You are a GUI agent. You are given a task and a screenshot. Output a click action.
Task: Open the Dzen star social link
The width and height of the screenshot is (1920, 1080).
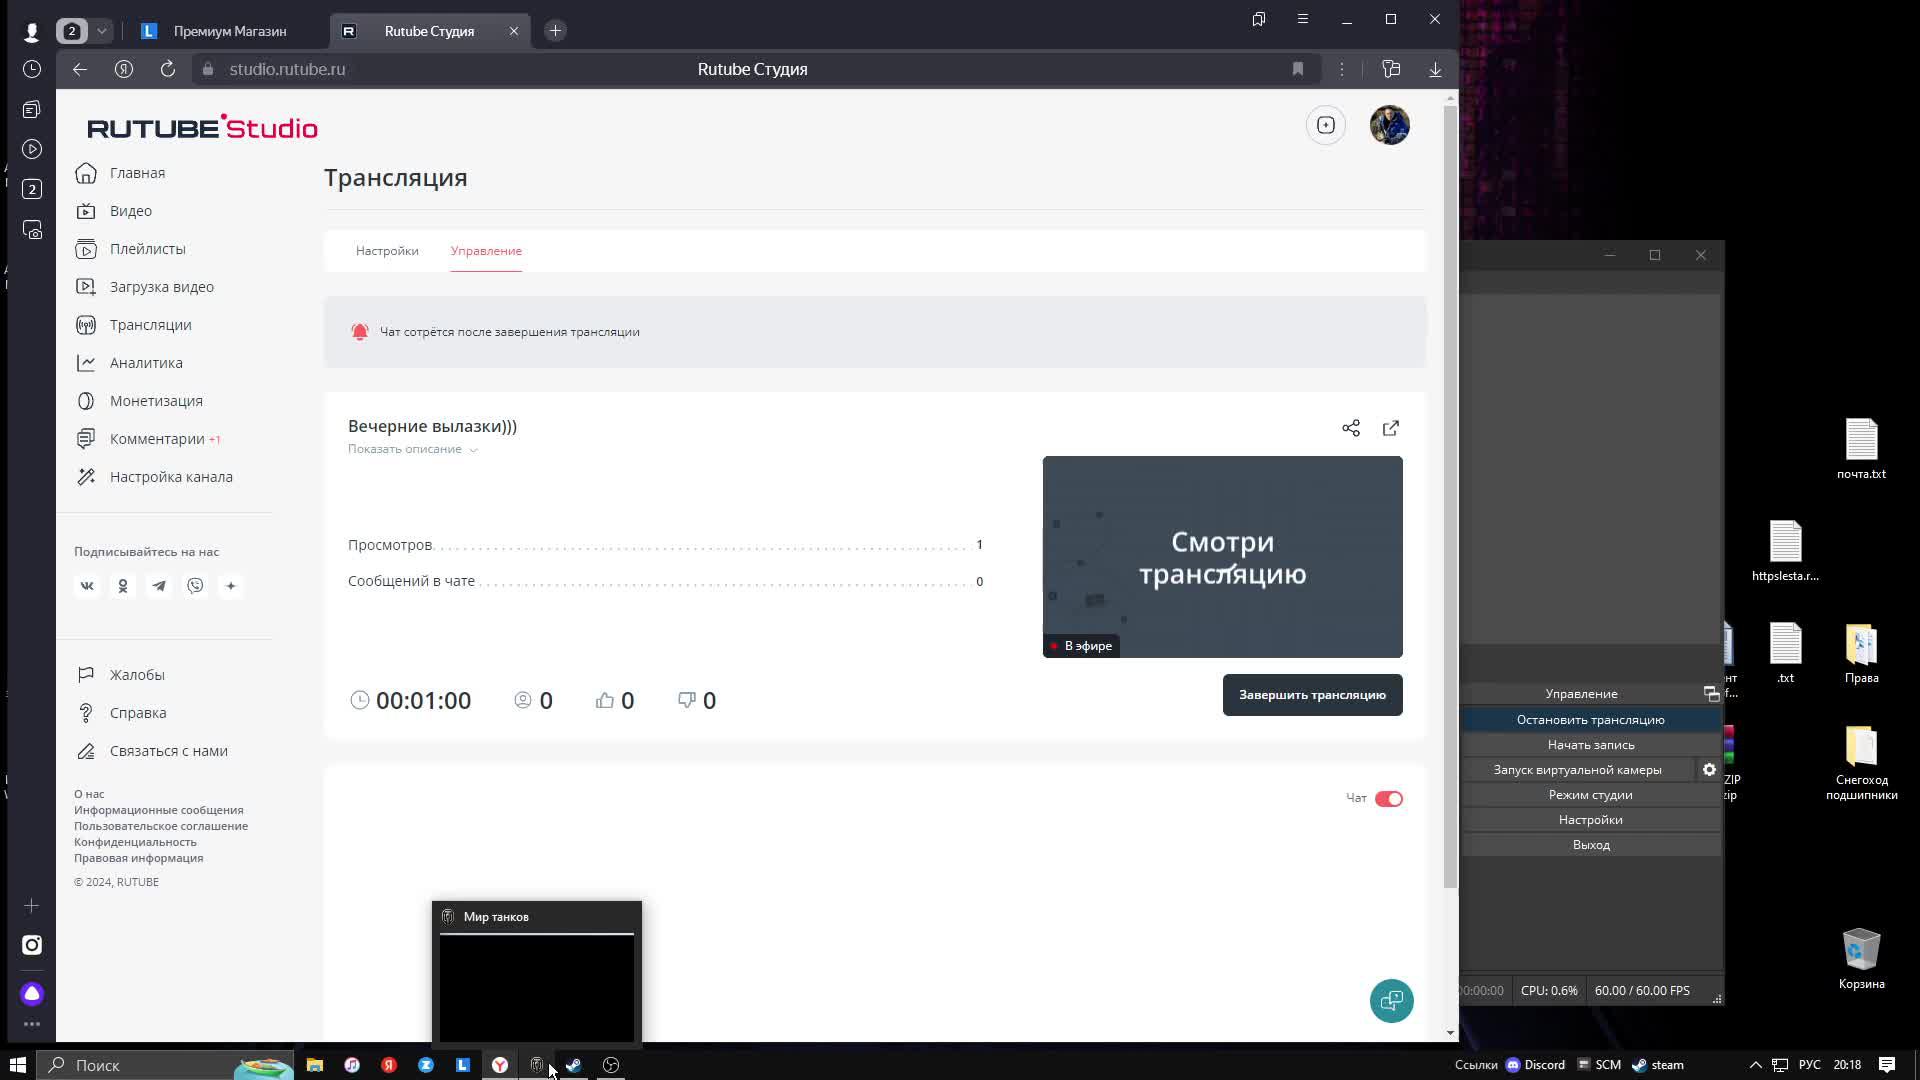[x=231, y=586]
